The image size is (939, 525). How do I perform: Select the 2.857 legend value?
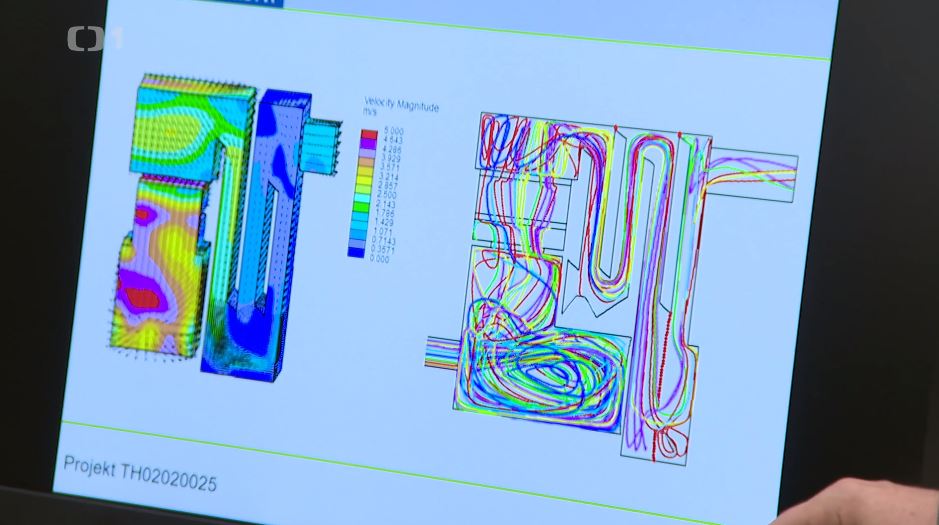click(388, 186)
